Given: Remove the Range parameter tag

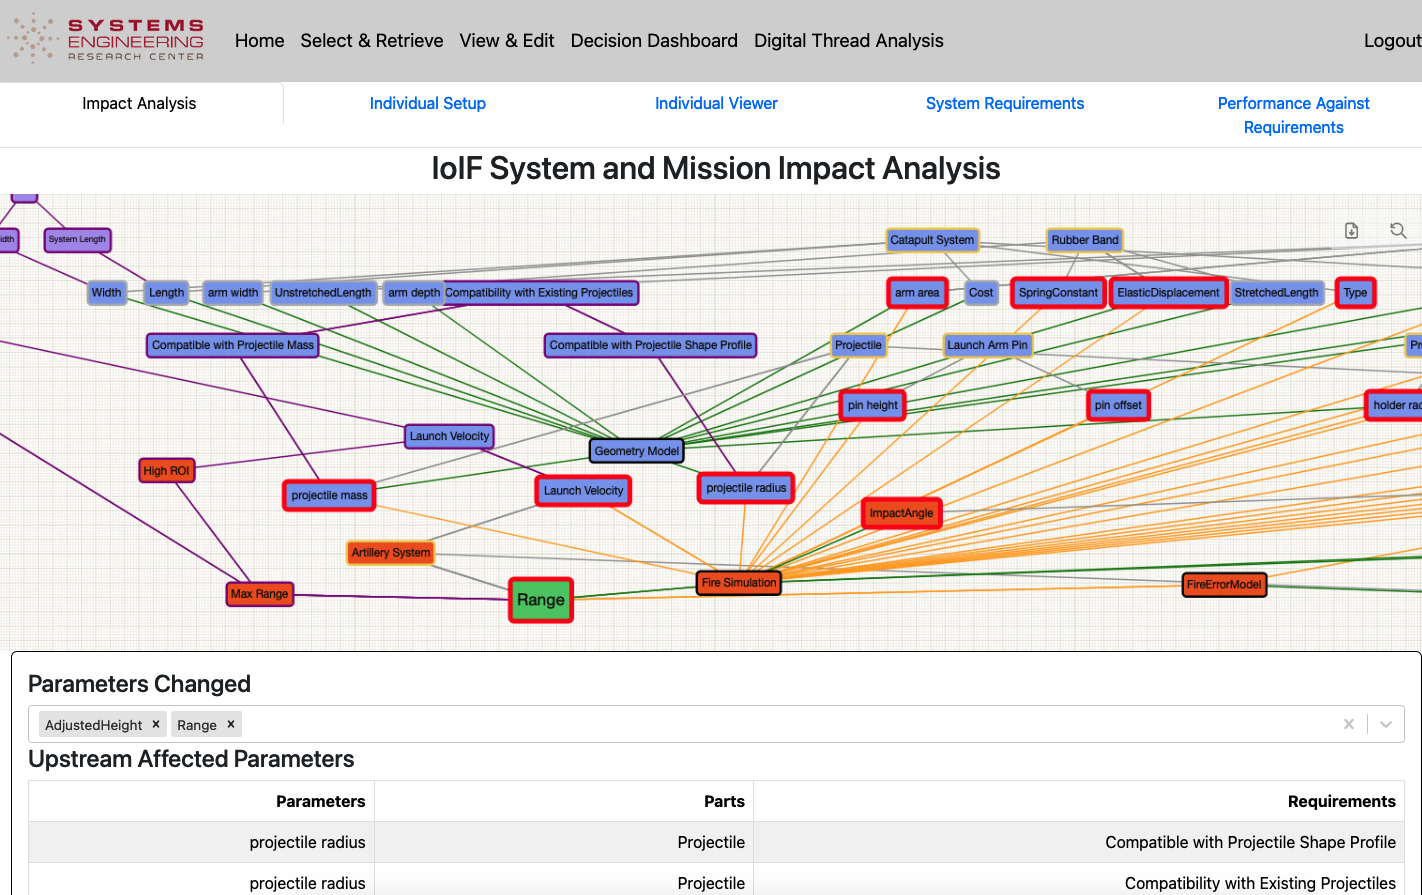Looking at the screenshot, I should tap(231, 724).
